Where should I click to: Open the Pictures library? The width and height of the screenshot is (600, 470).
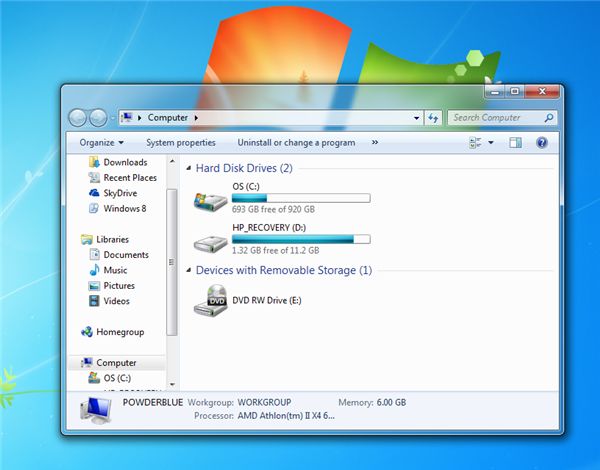(x=119, y=286)
